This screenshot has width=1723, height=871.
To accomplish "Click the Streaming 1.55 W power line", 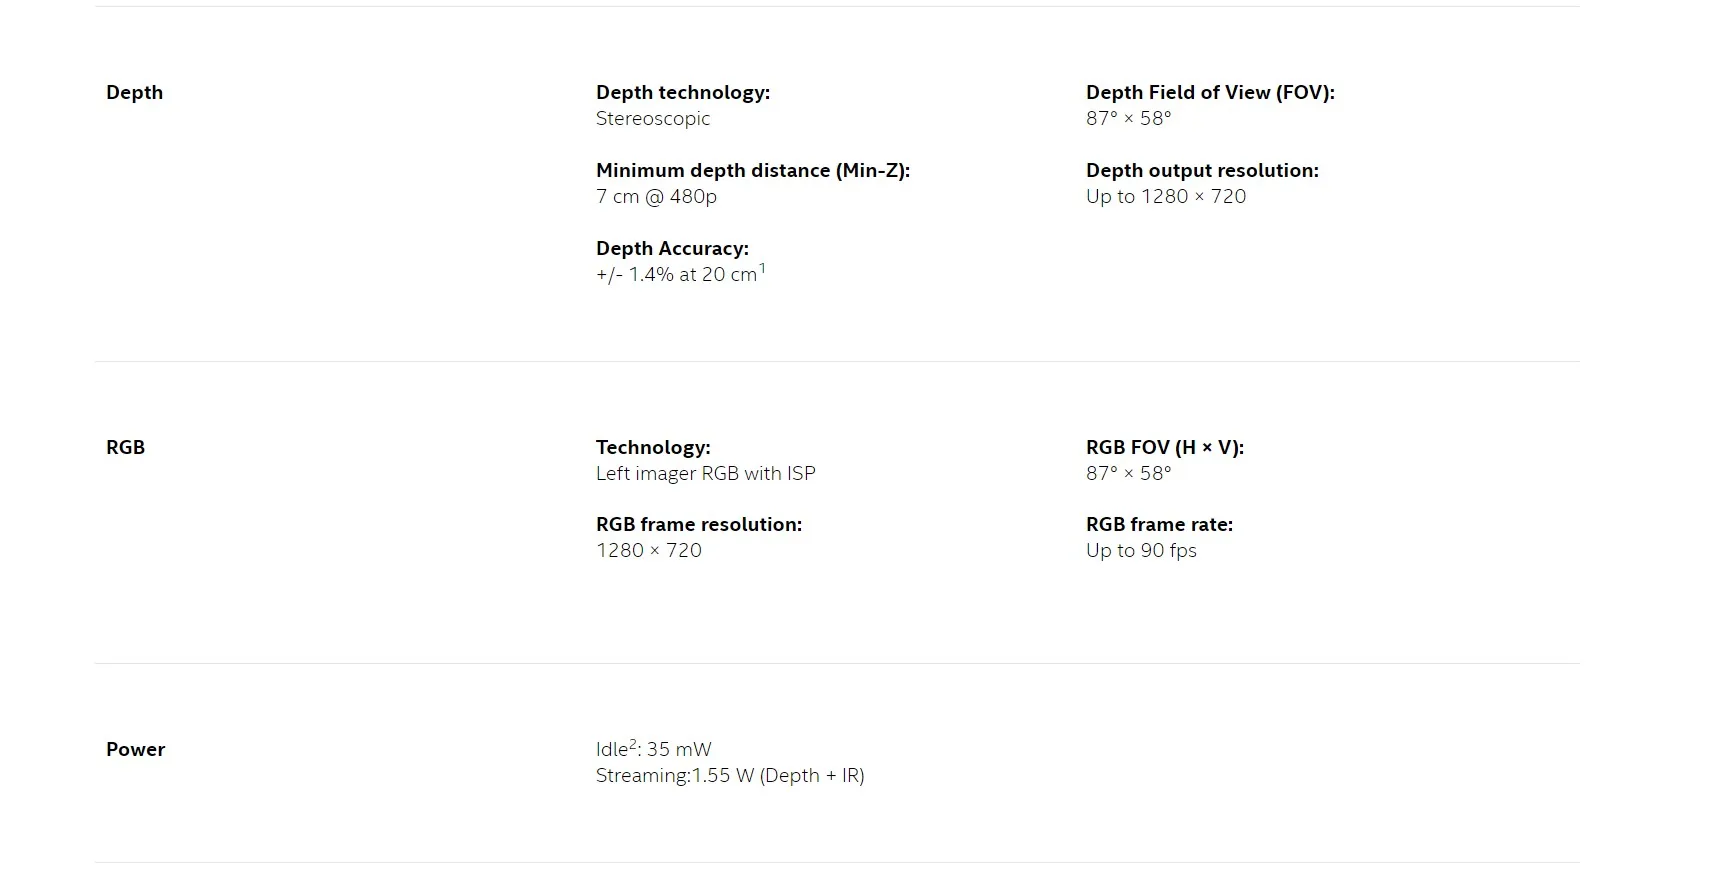I will 730,775.
